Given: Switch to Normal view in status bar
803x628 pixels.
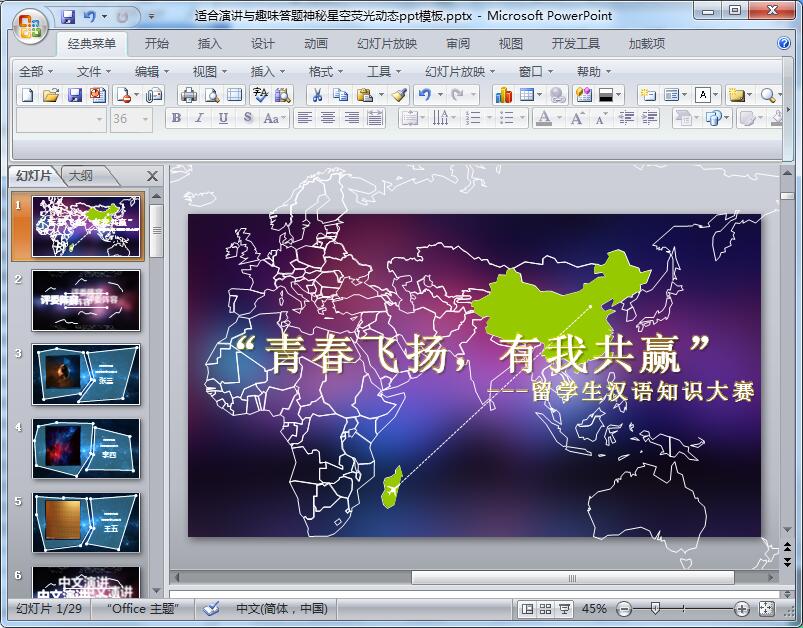Looking at the screenshot, I should (x=527, y=609).
